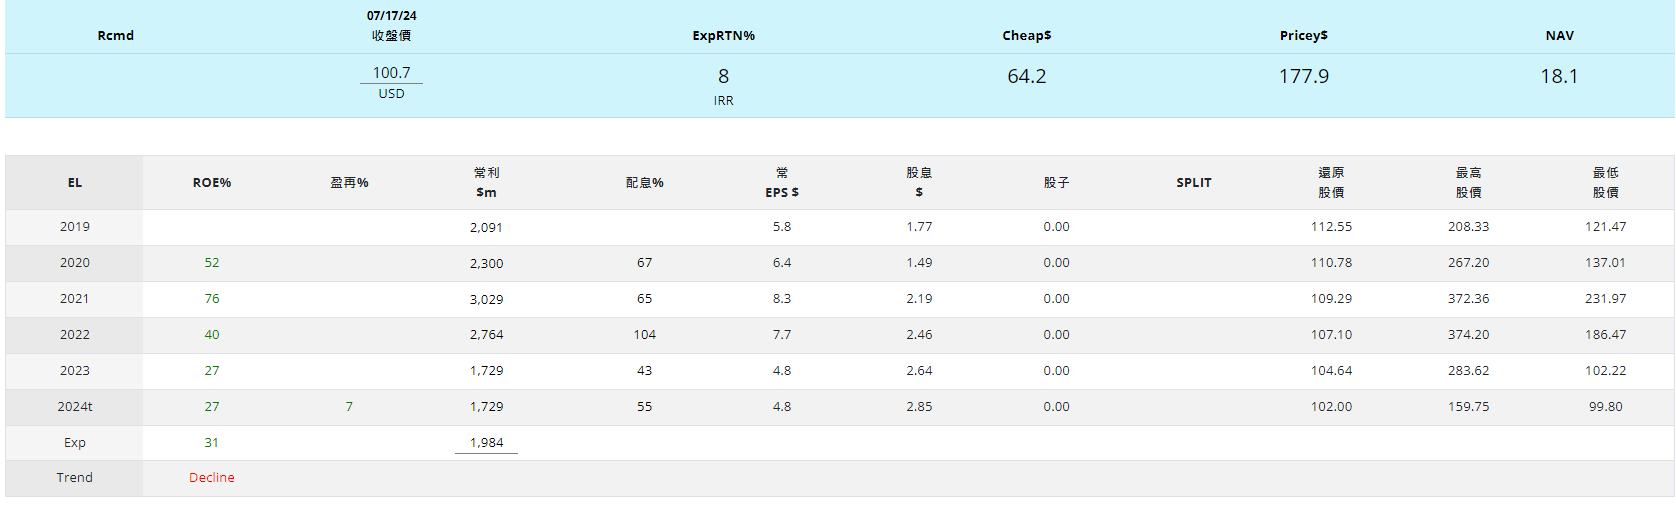Click profit 2,091 for 2019
Image resolution: width=1676 pixels, height=506 pixels.
[x=486, y=228]
